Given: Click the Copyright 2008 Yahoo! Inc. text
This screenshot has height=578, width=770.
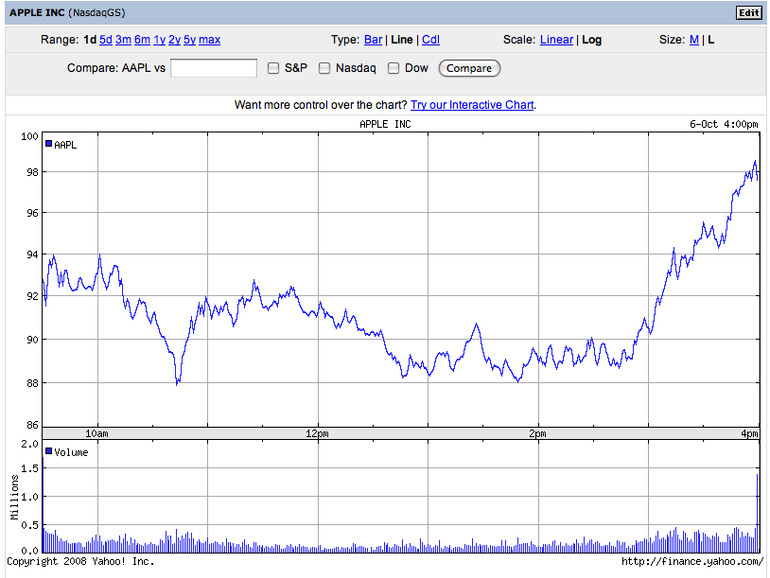Looking at the screenshot, I should tap(81, 561).
